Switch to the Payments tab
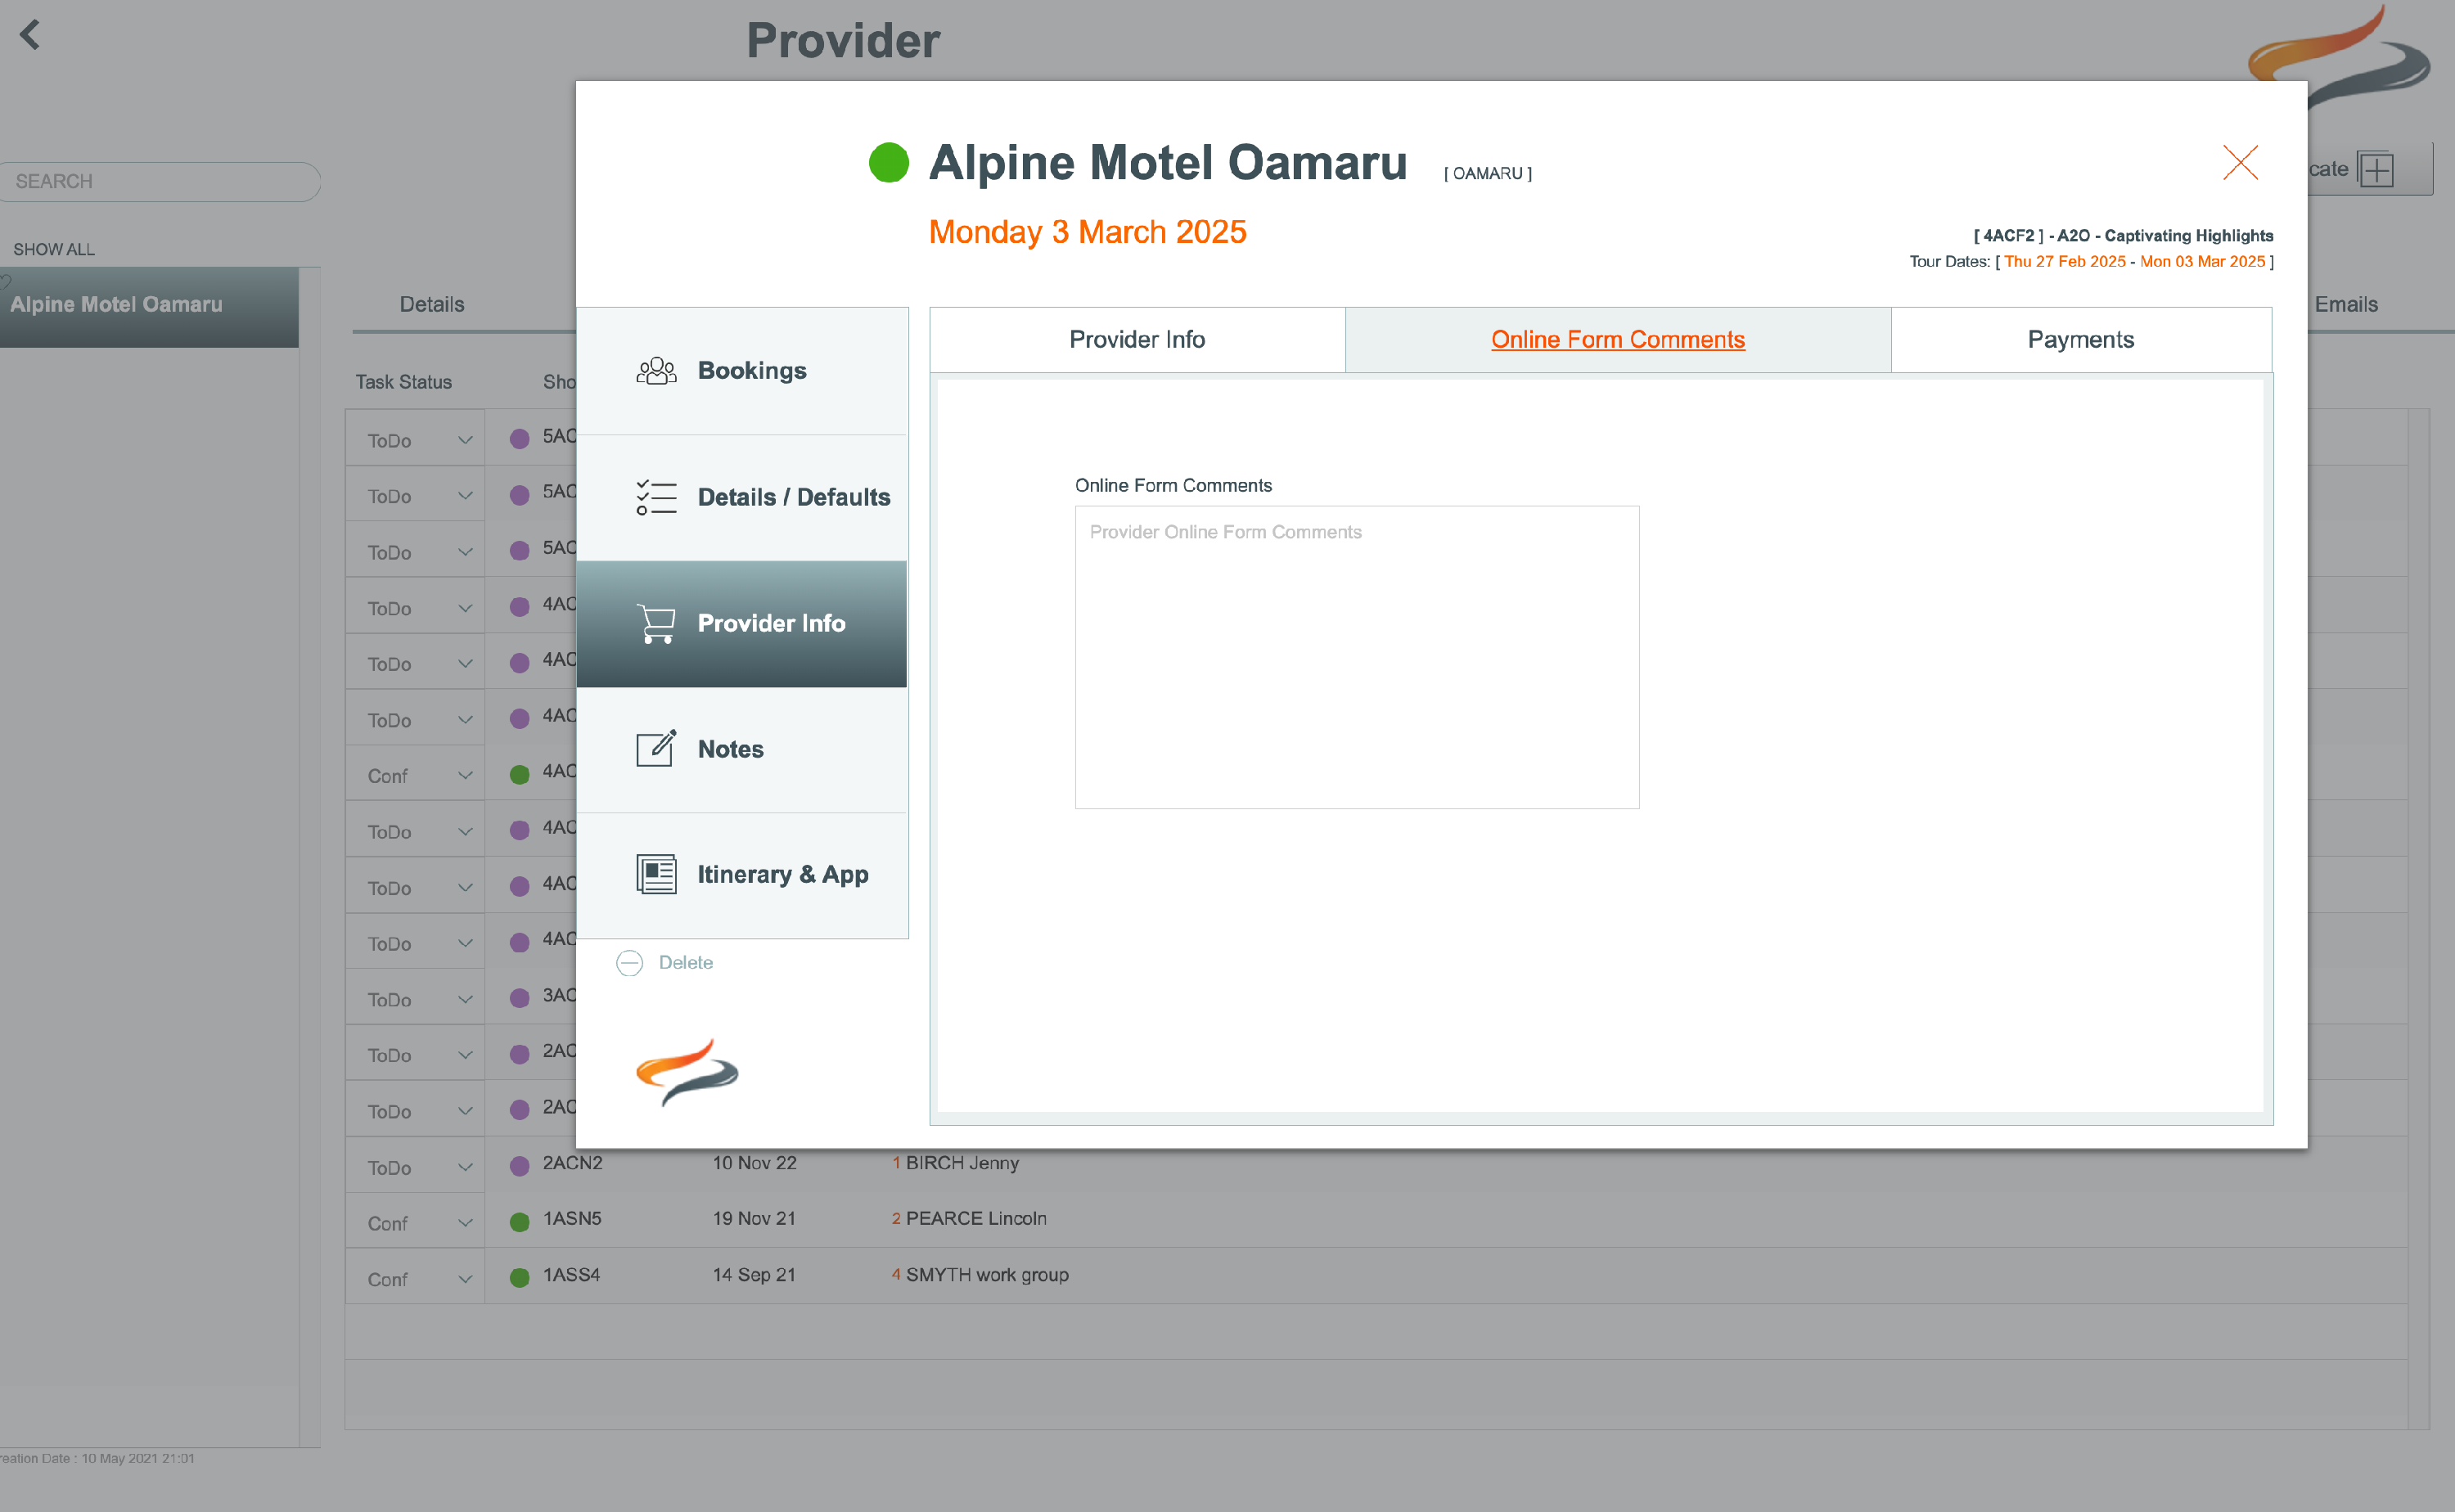This screenshot has width=2455, height=1512. [x=2080, y=340]
